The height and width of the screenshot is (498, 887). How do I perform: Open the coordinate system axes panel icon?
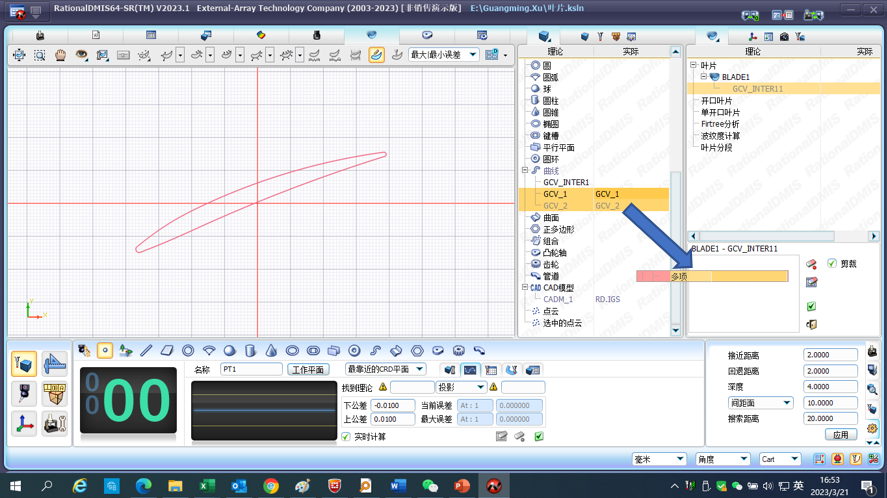coord(24,424)
